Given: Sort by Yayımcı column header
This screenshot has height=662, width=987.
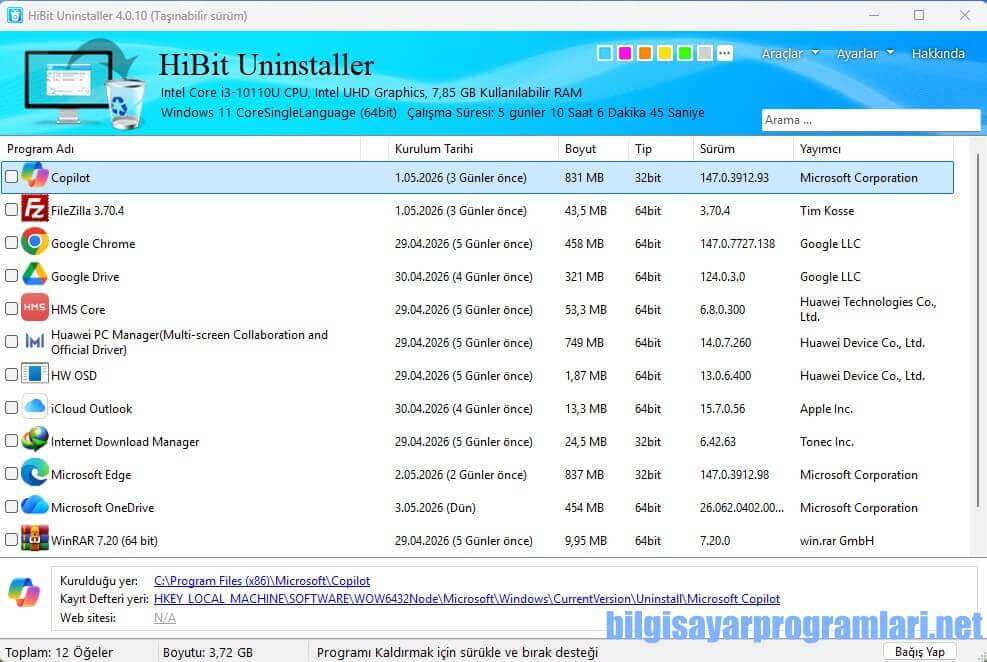Looking at the screenshot, I should [x=873, y=149].
